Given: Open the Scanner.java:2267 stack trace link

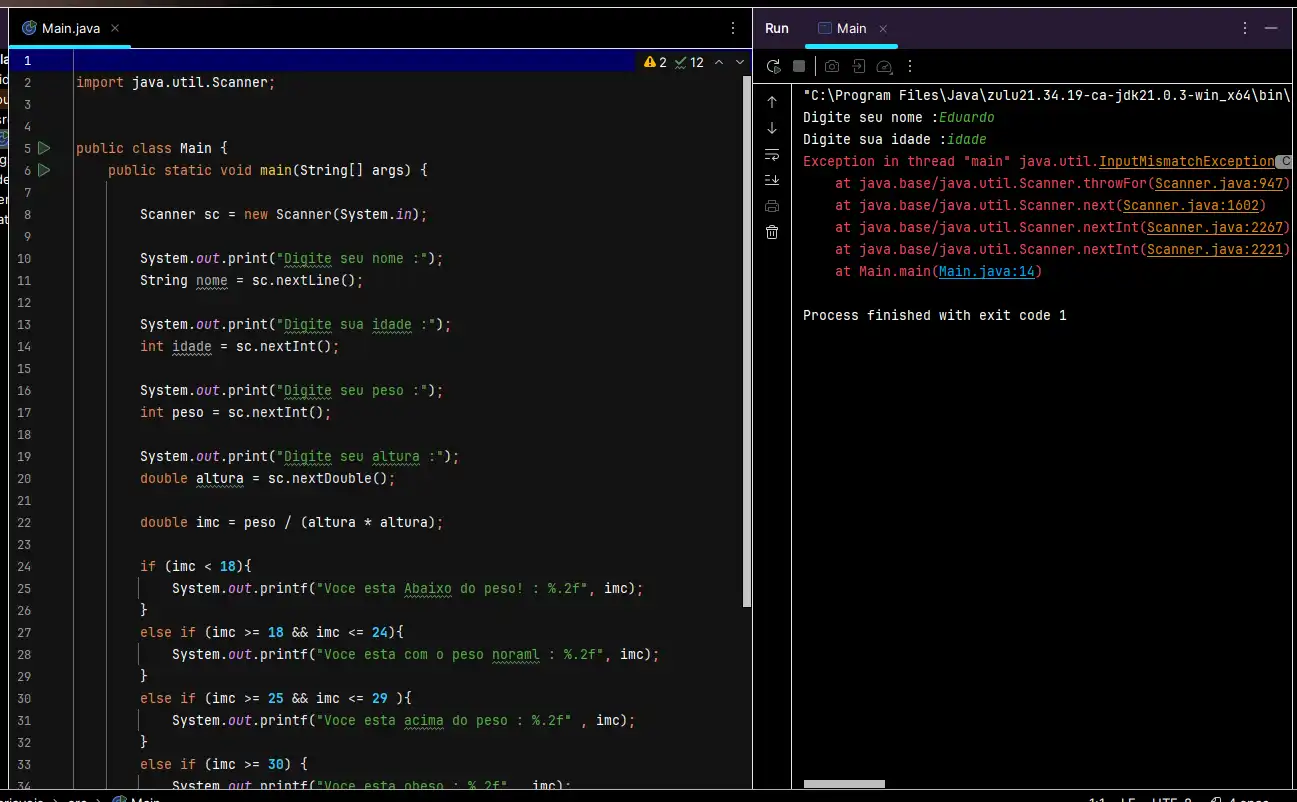Looking at the screenshot, I should pos(1215,227).
